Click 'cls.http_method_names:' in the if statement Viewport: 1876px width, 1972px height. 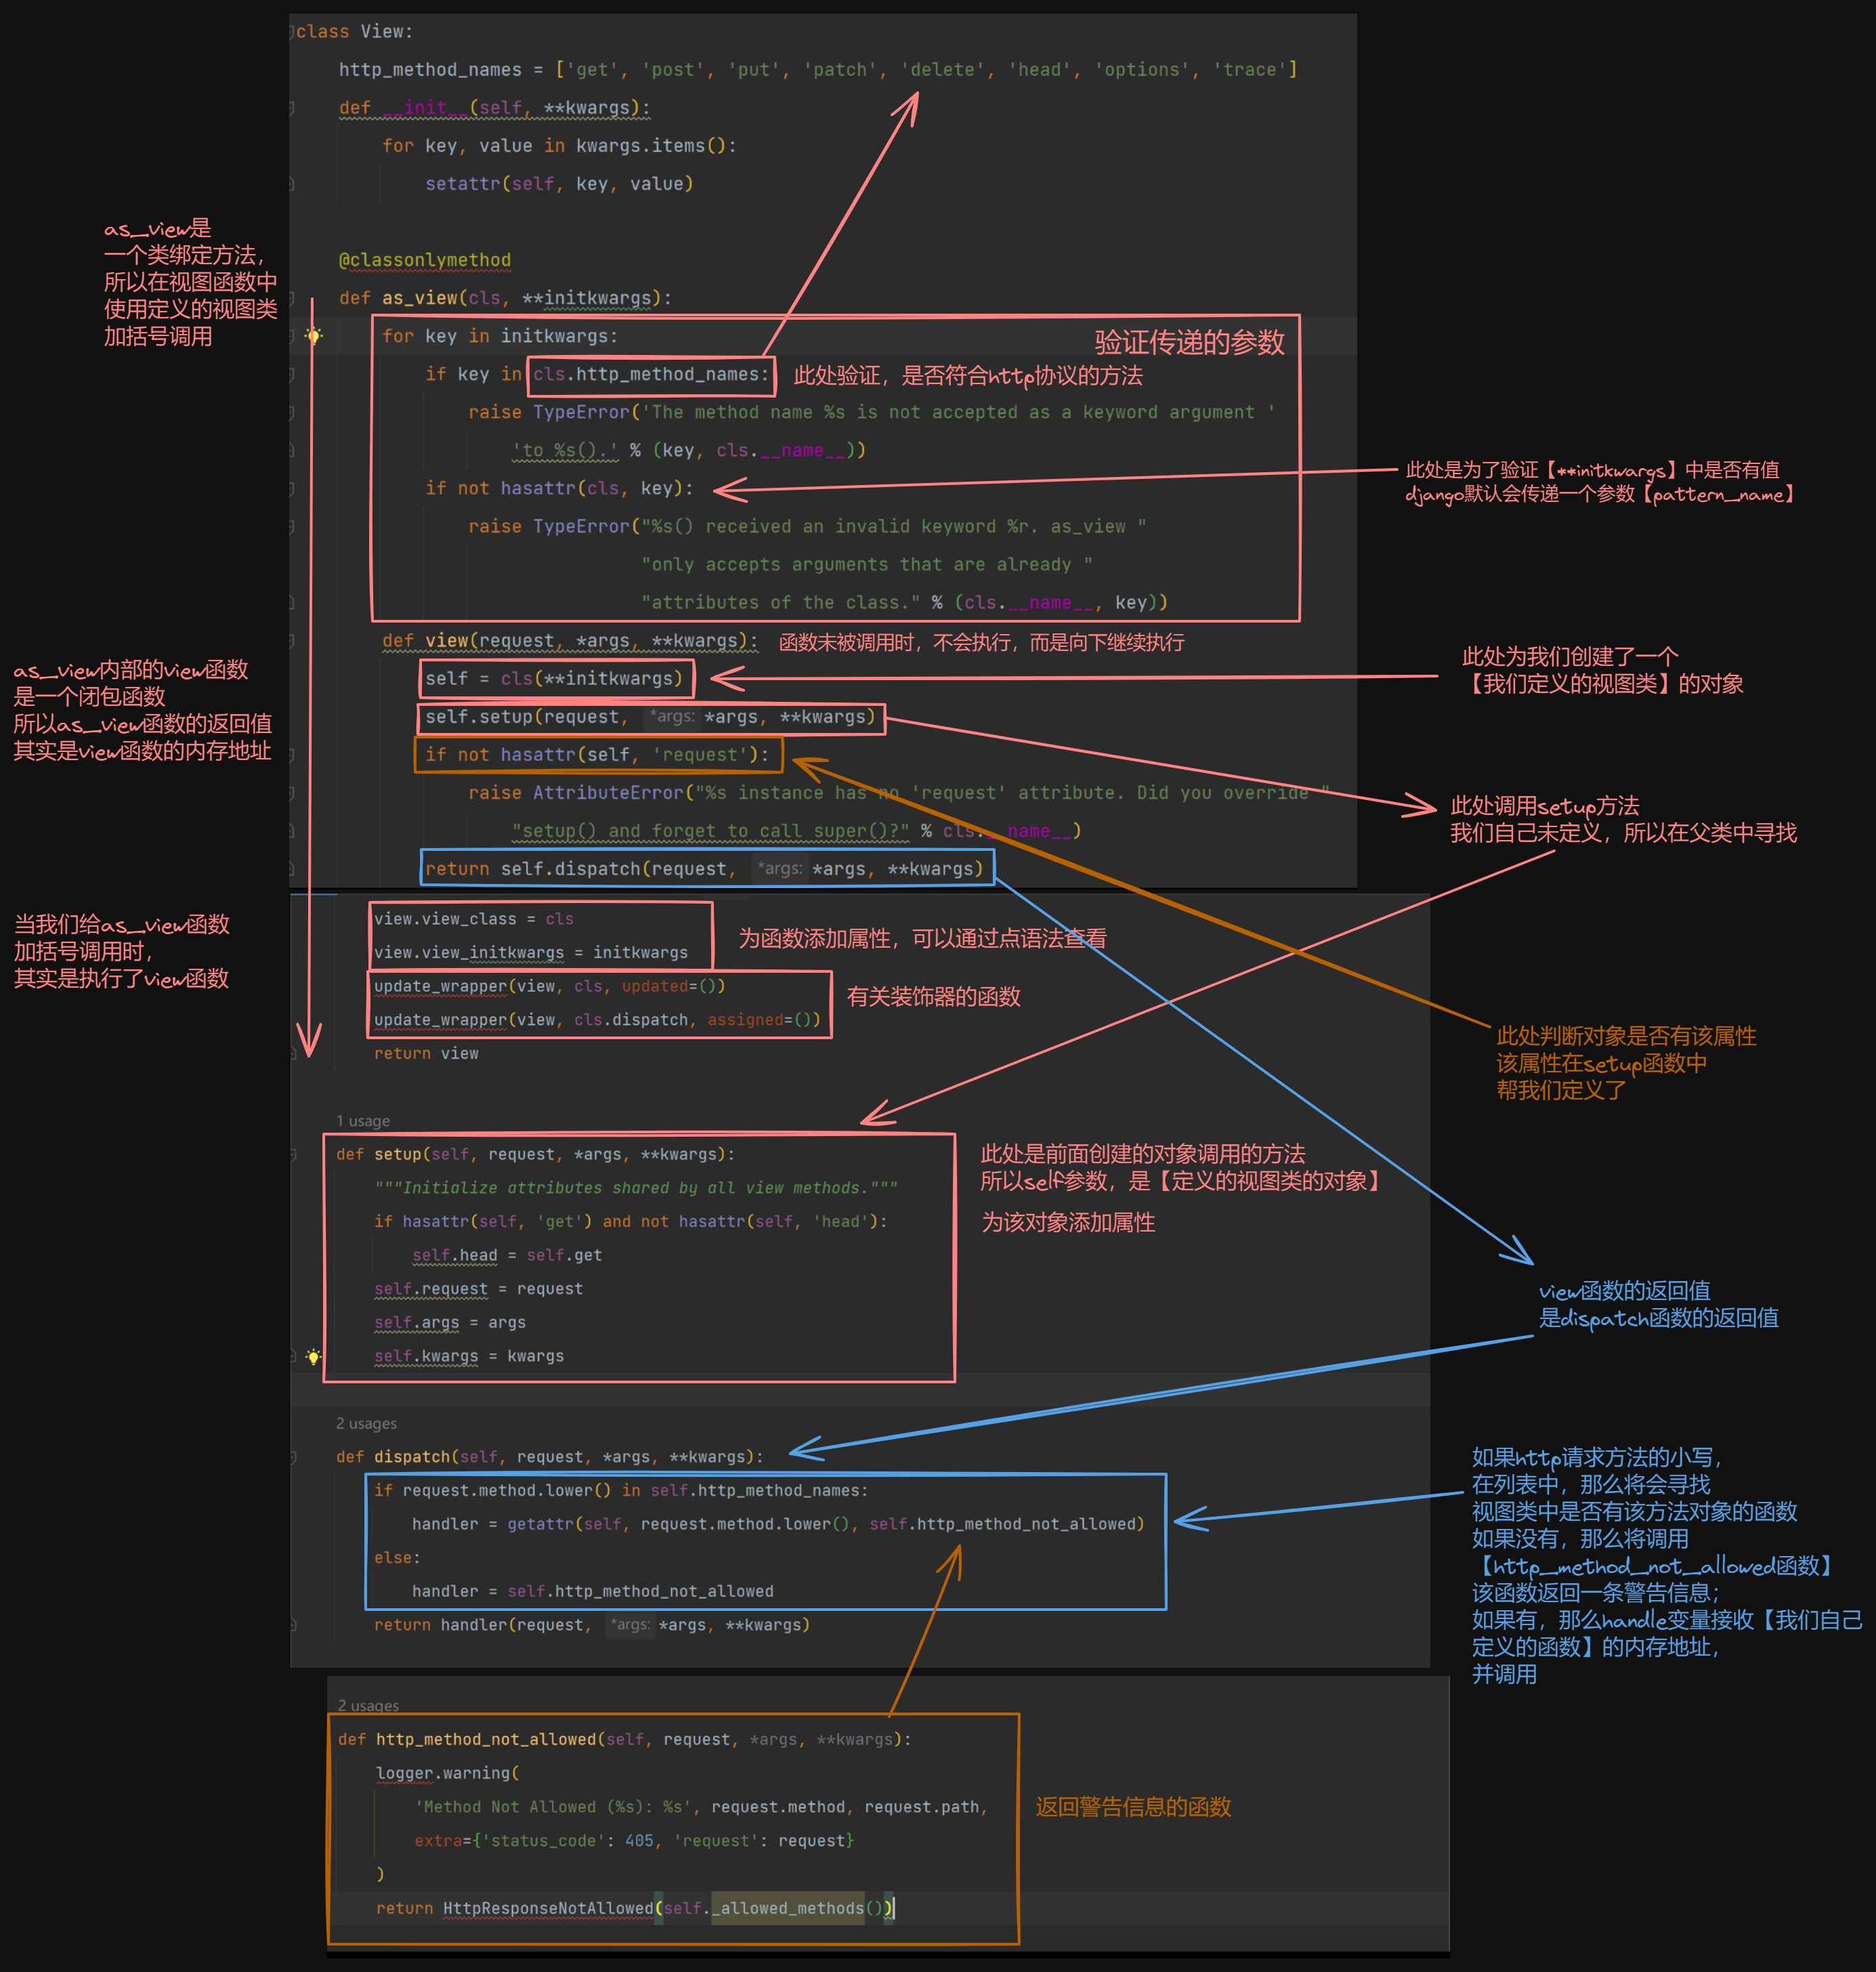(x=651, y=374)
